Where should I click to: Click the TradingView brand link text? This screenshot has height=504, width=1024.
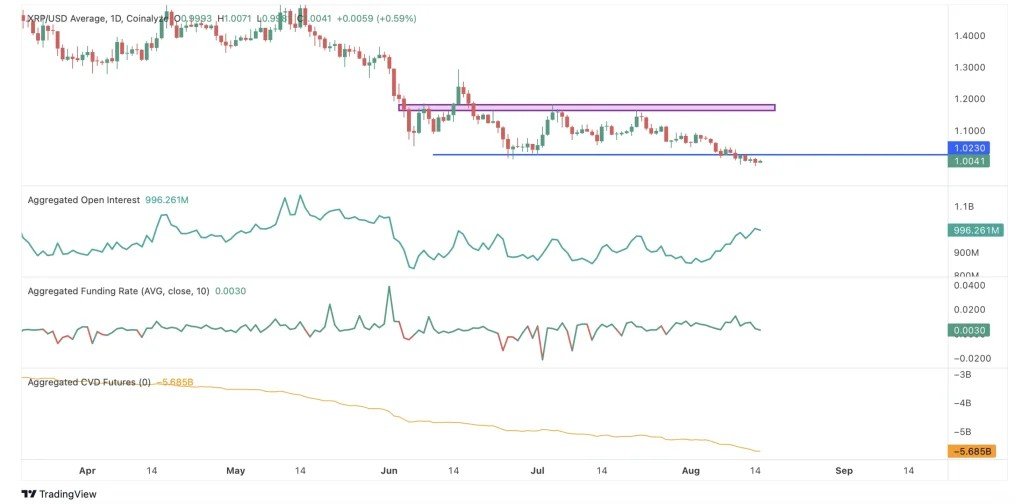(x=68, y=494)
